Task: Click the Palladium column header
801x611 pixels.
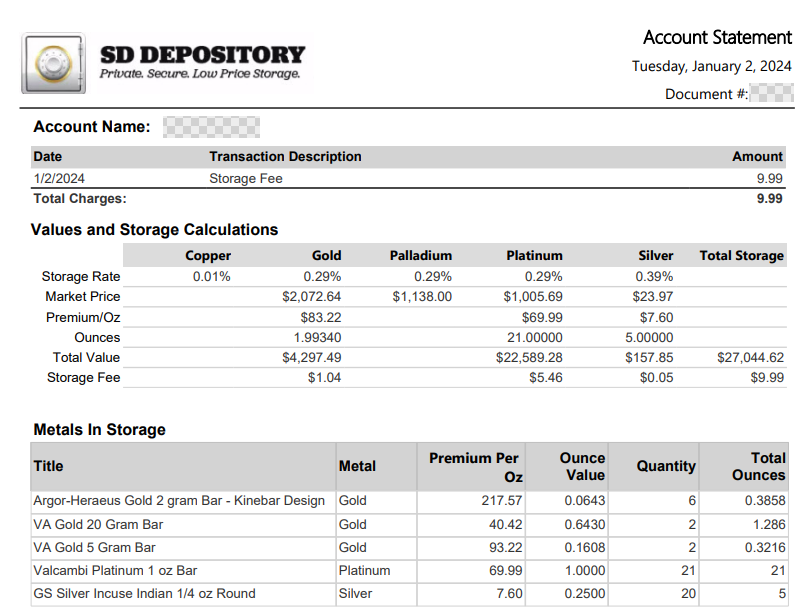Action: [420, 256]
